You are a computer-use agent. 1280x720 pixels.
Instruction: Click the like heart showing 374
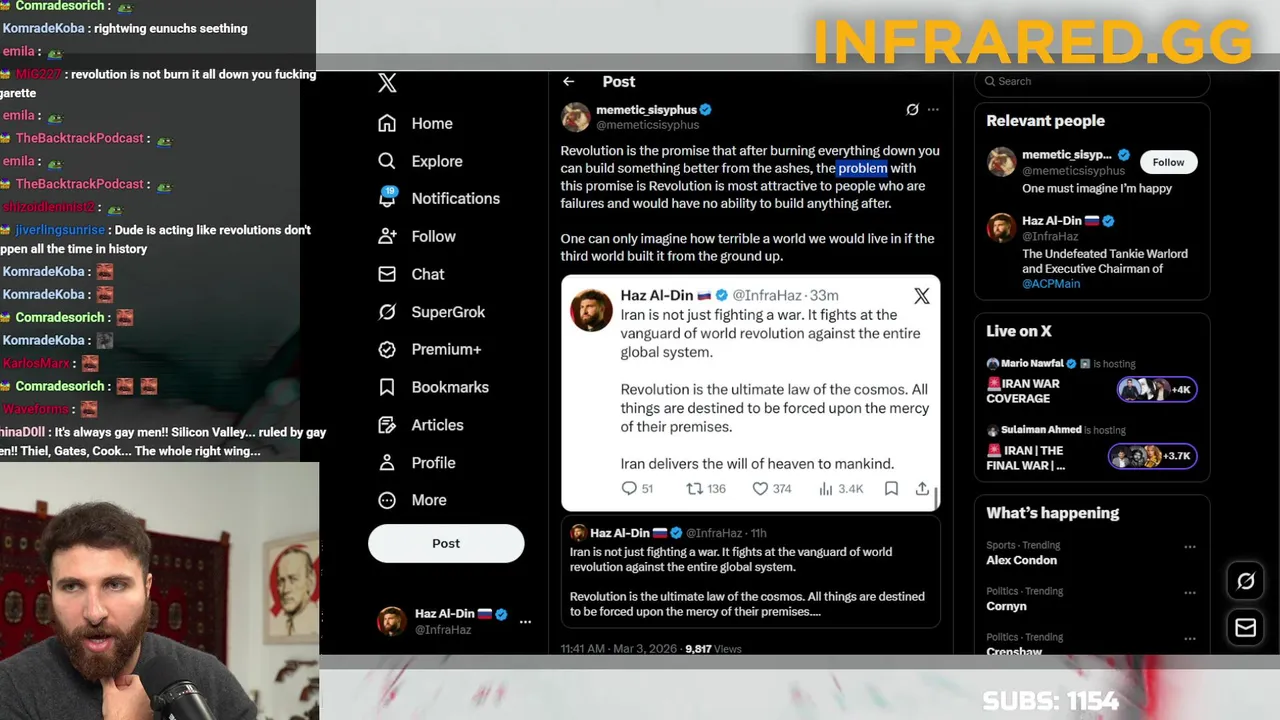click(760, 488)
